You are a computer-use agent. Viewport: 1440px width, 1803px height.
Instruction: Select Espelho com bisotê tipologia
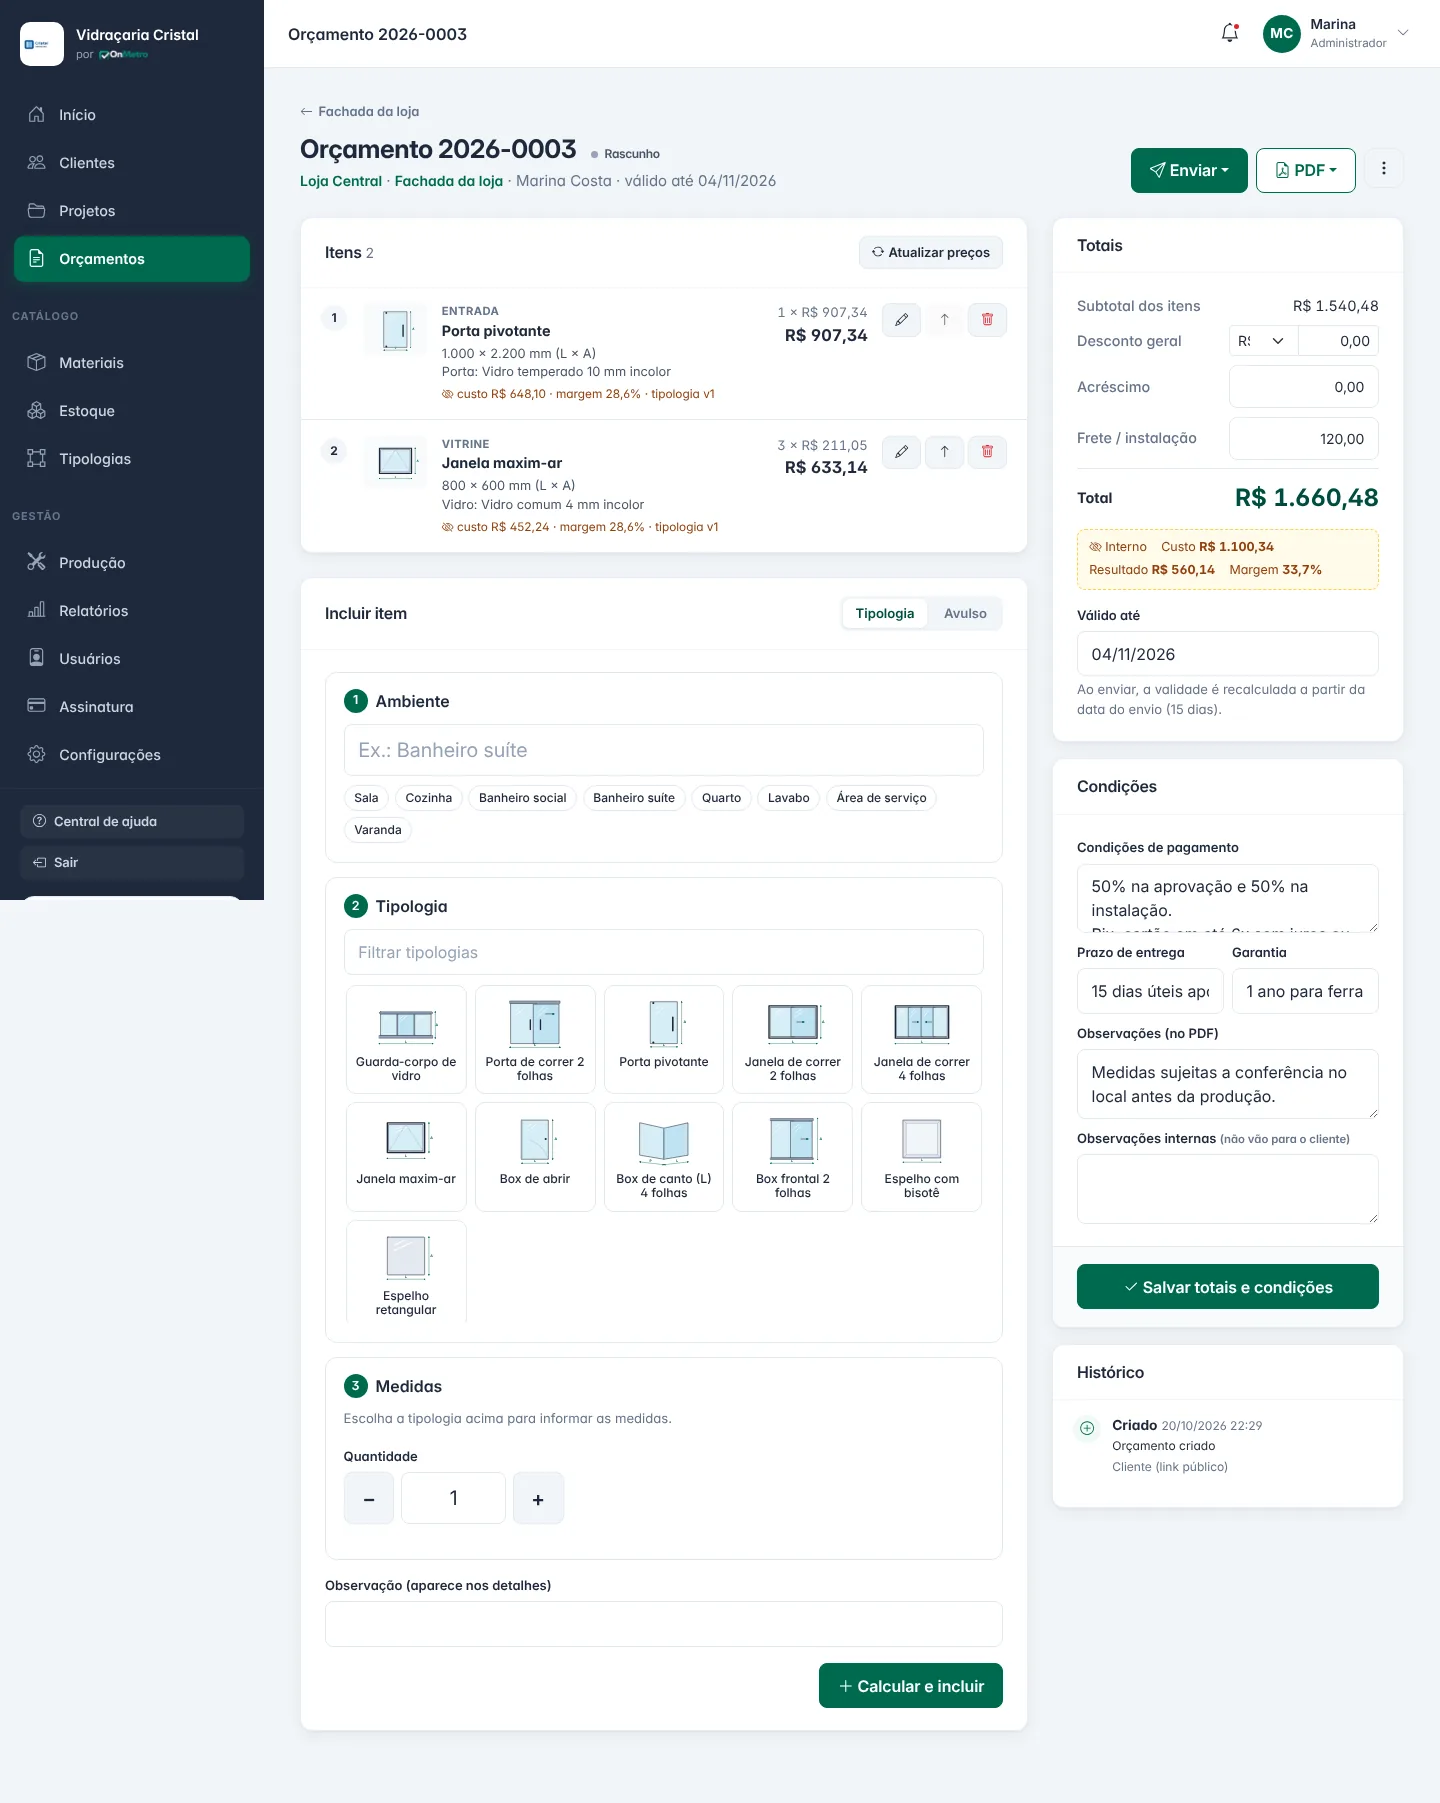(922, 1157)
